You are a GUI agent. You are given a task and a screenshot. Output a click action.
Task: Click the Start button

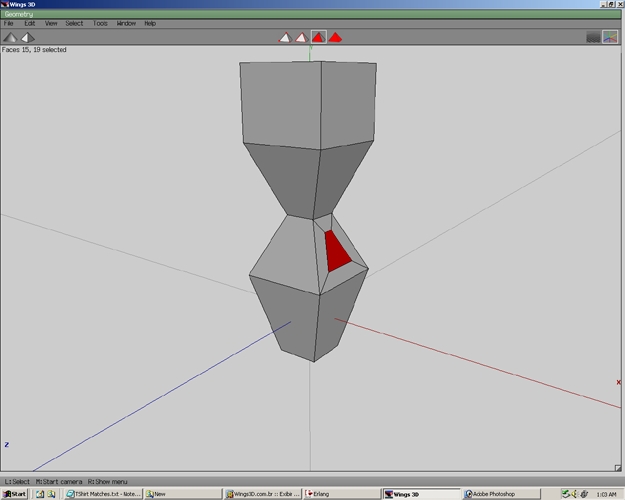[14, 494]
